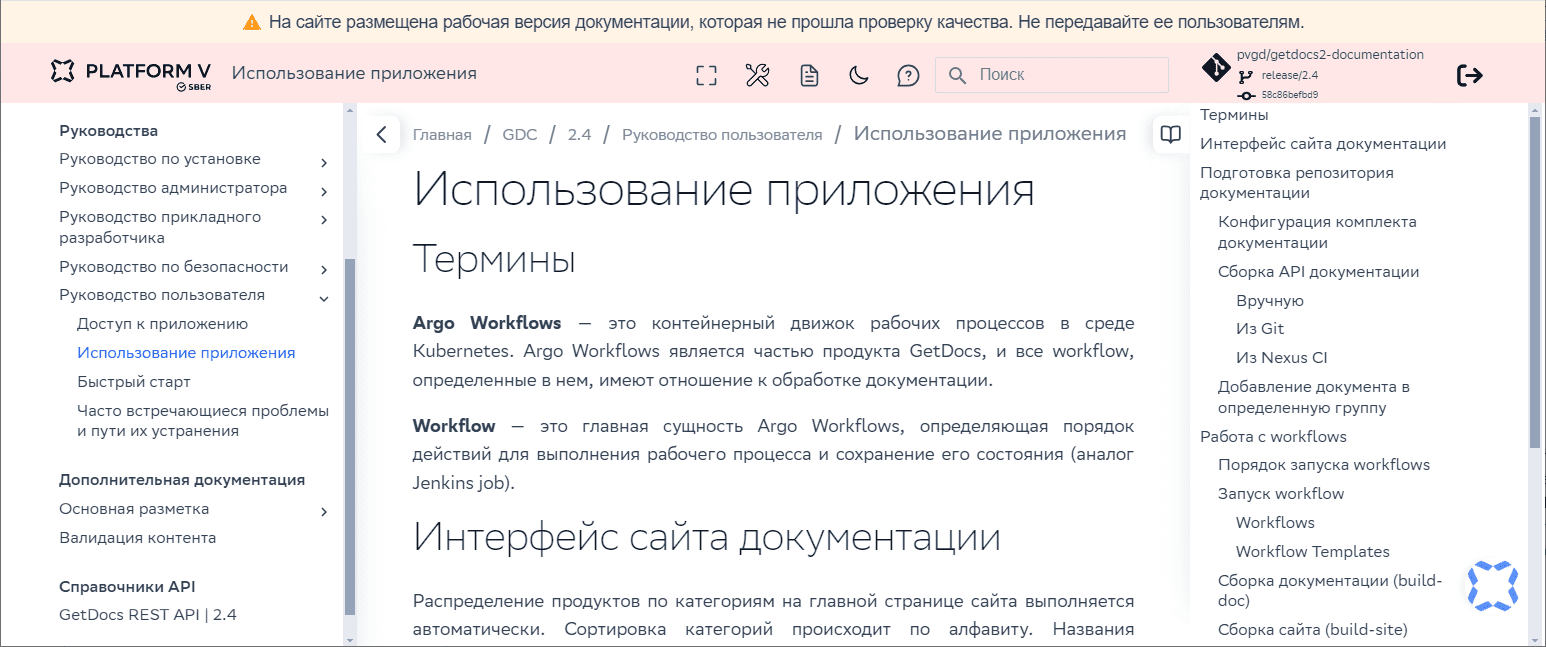The image size is (1546, 647).
Task: Open the book icon next to the heading
Action: tap(1170, 134)
